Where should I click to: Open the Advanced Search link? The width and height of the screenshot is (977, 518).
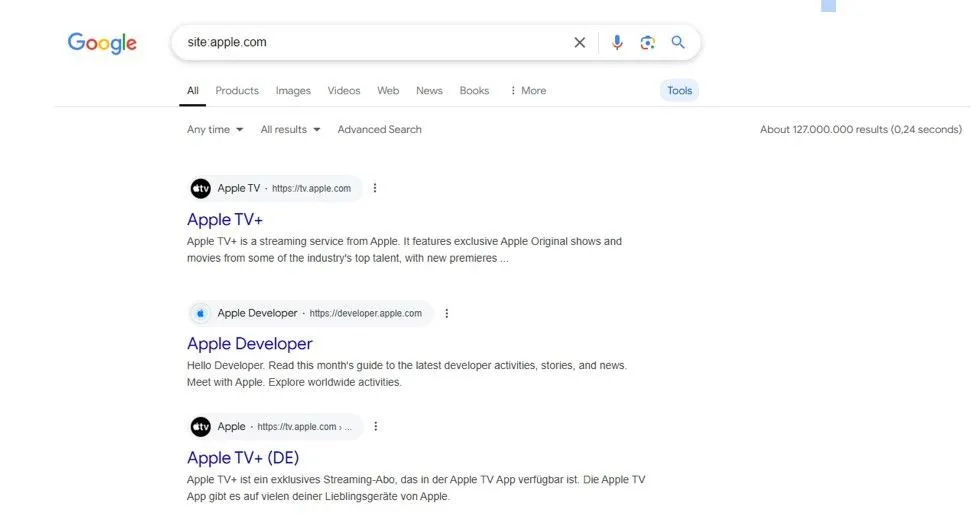(379, 129)
